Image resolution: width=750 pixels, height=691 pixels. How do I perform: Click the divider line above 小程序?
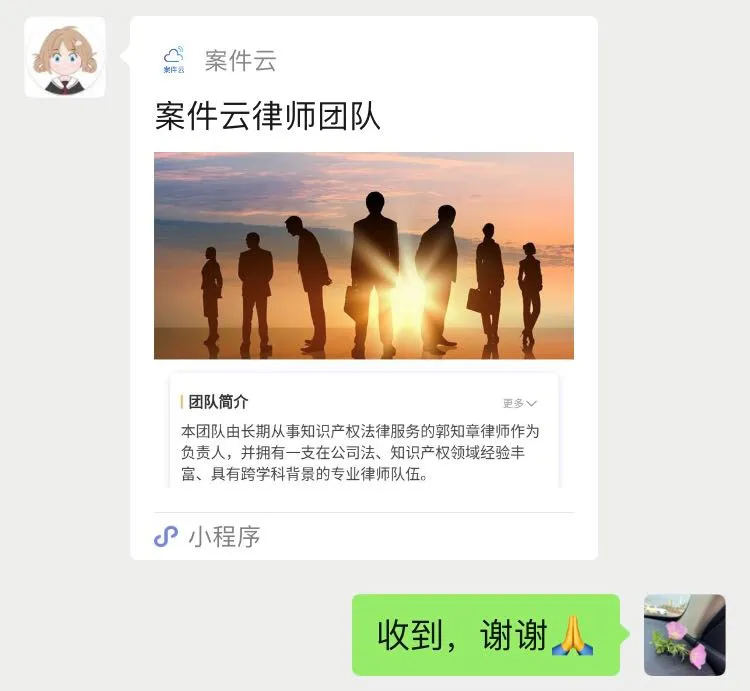pyautogui.click(x=364, y=512)
